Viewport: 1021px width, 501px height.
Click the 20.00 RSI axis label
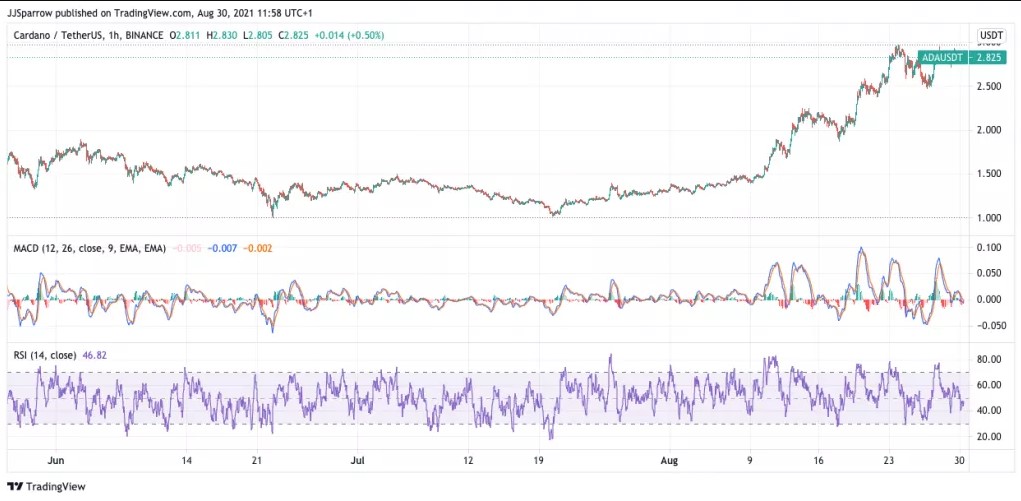pyautogui.click(x=988, y=437)
